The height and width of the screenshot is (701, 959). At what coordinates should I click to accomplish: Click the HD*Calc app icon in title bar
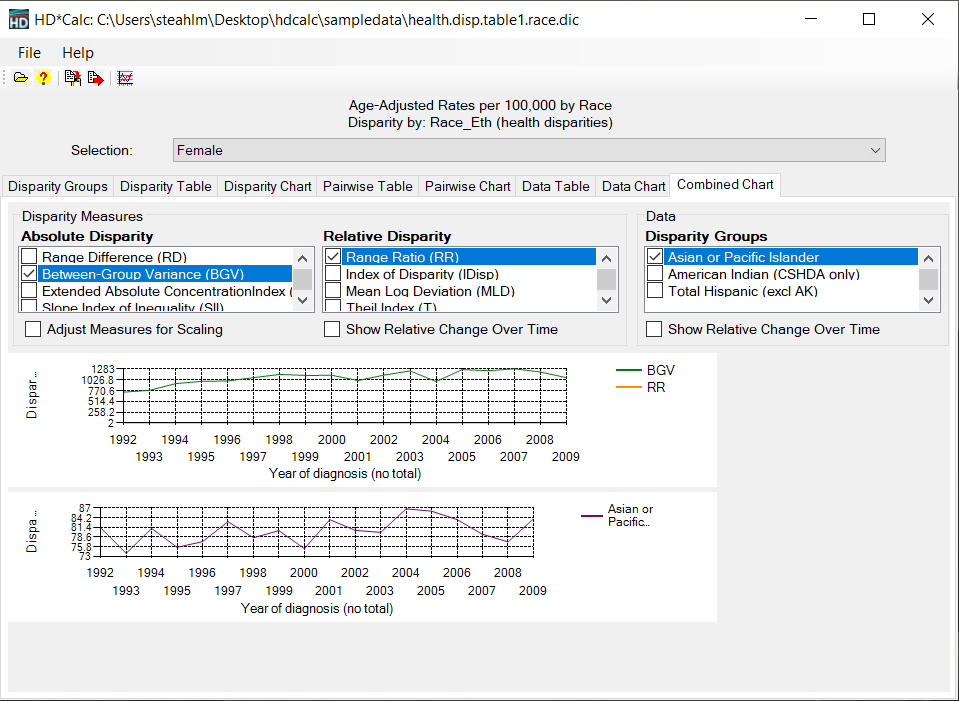pyautogui.click(x=18, y=20)
